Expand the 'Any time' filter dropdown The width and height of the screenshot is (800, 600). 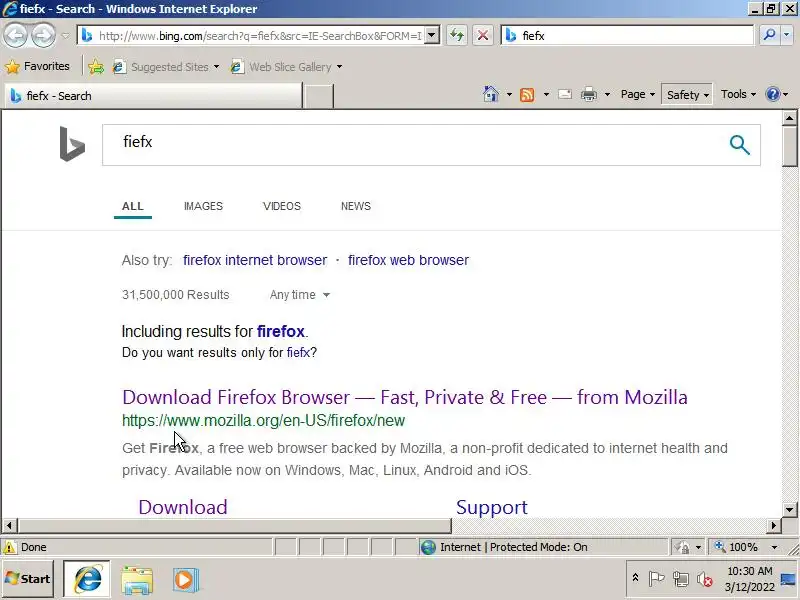pyautogui.click(x=299, y=295)
